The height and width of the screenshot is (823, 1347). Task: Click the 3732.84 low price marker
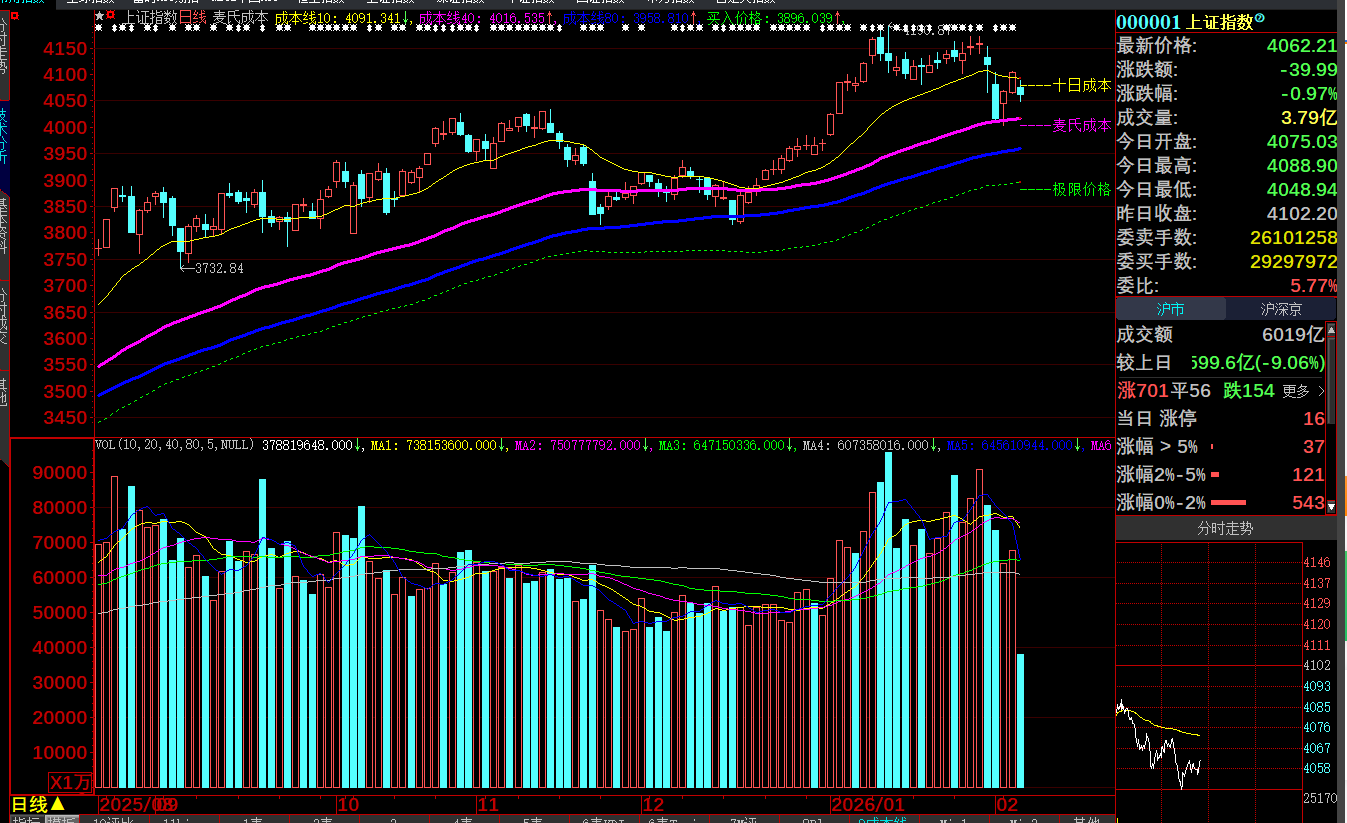tap(218, 268)
